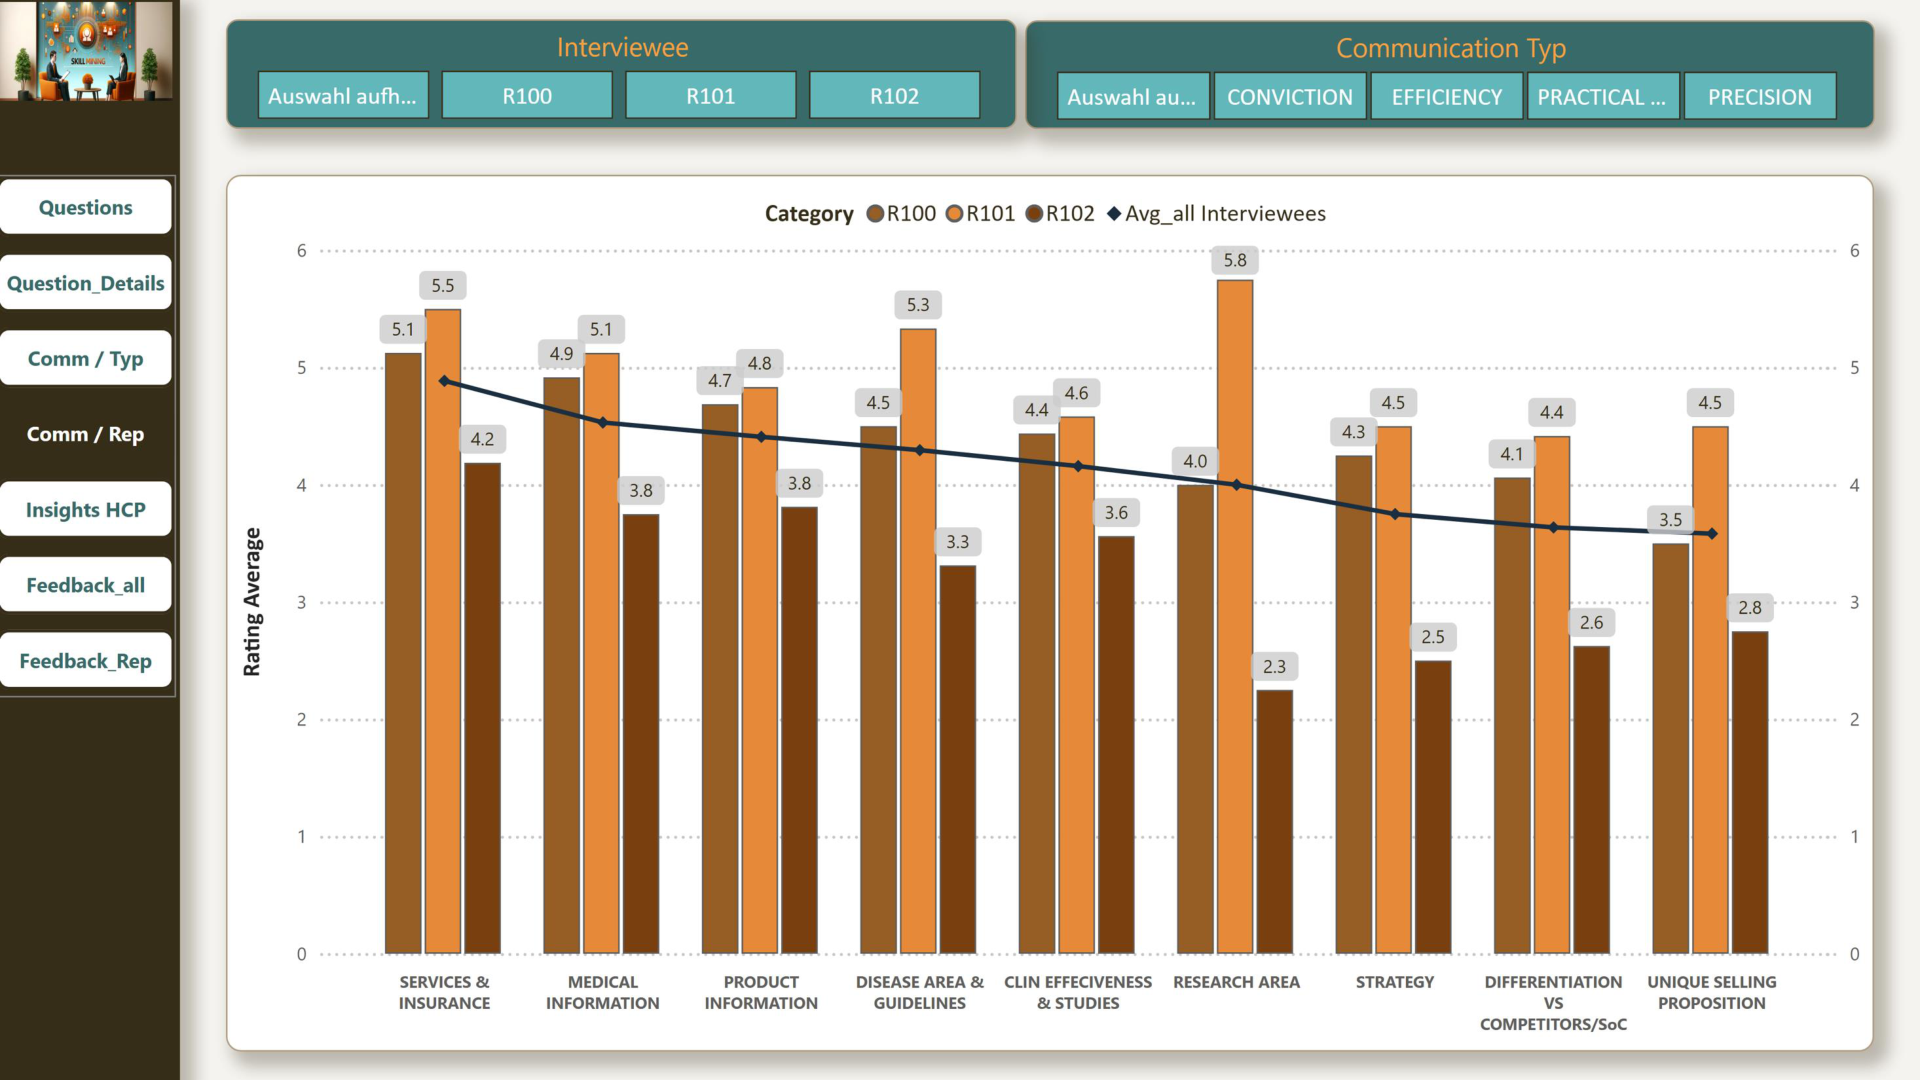
Task: Switch to Comm / Typ page
Action: pyautogui.click(x=86, y=358)
